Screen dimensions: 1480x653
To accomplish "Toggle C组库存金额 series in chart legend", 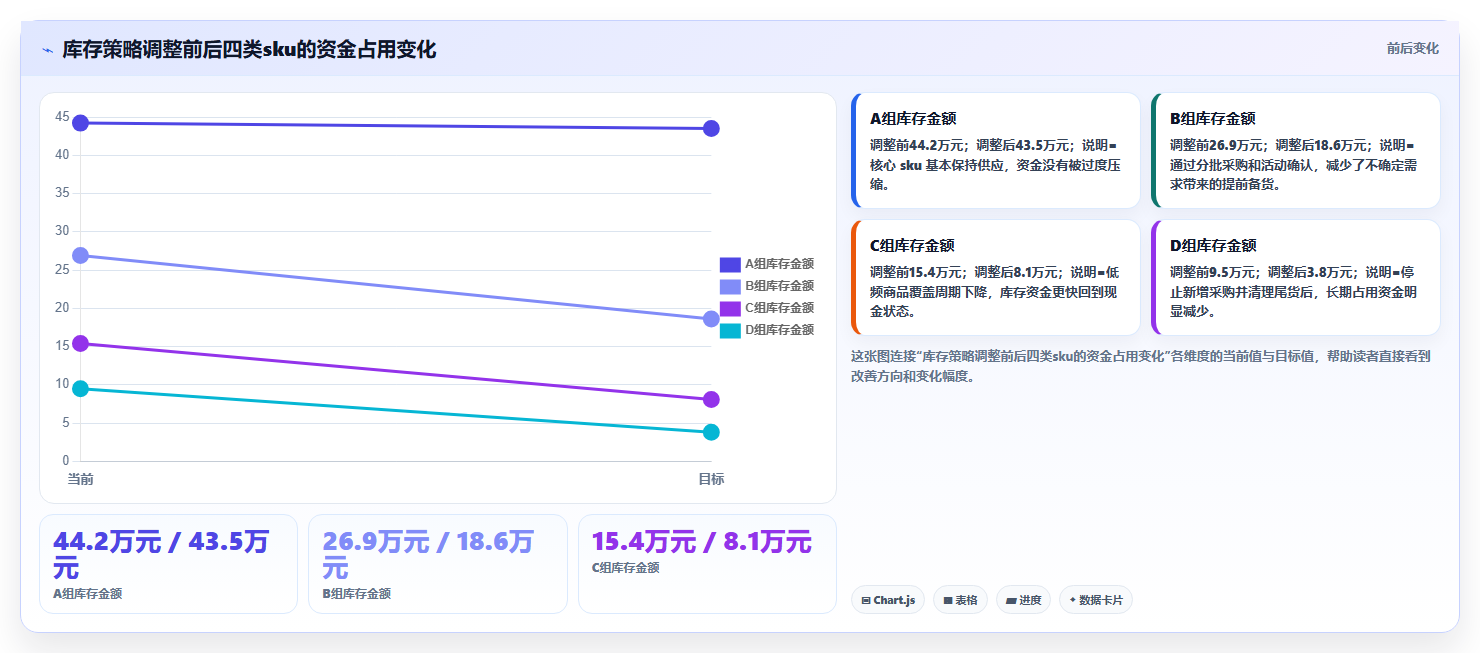I will (x=767, y=308).
